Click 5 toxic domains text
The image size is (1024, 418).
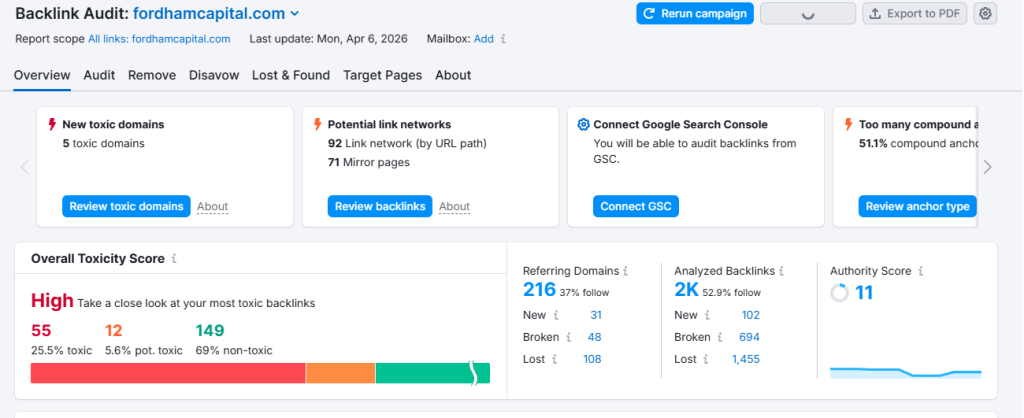click(x=104, y=143)
